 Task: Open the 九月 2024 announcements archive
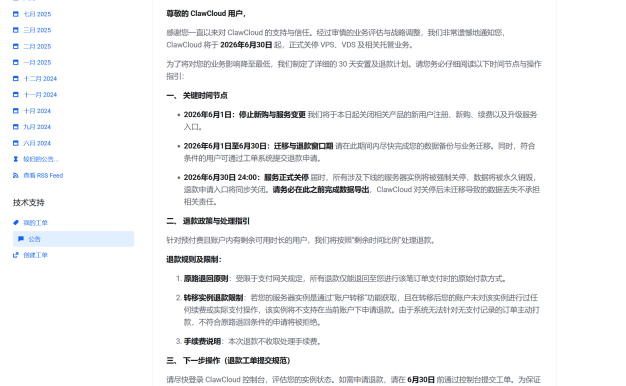(x=37, y=127)
